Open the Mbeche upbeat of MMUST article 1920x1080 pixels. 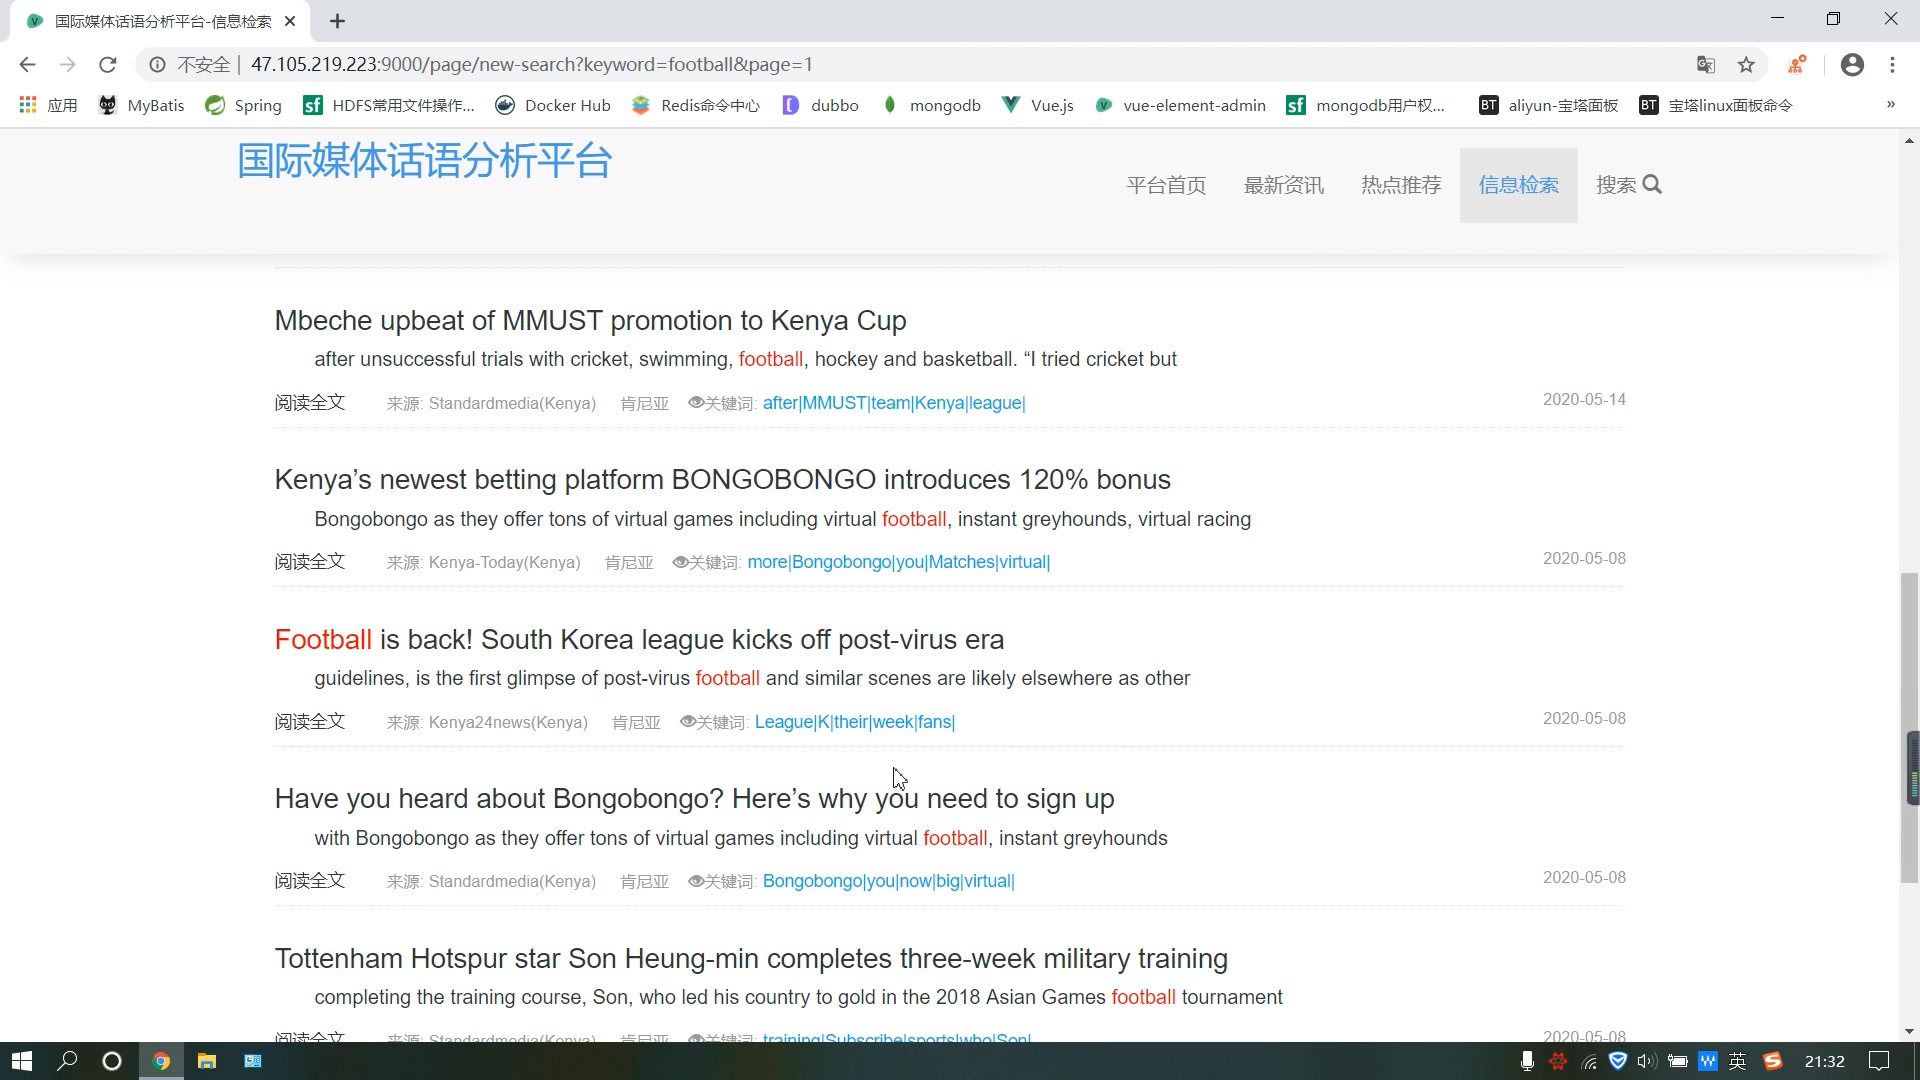tap(590, 321)
